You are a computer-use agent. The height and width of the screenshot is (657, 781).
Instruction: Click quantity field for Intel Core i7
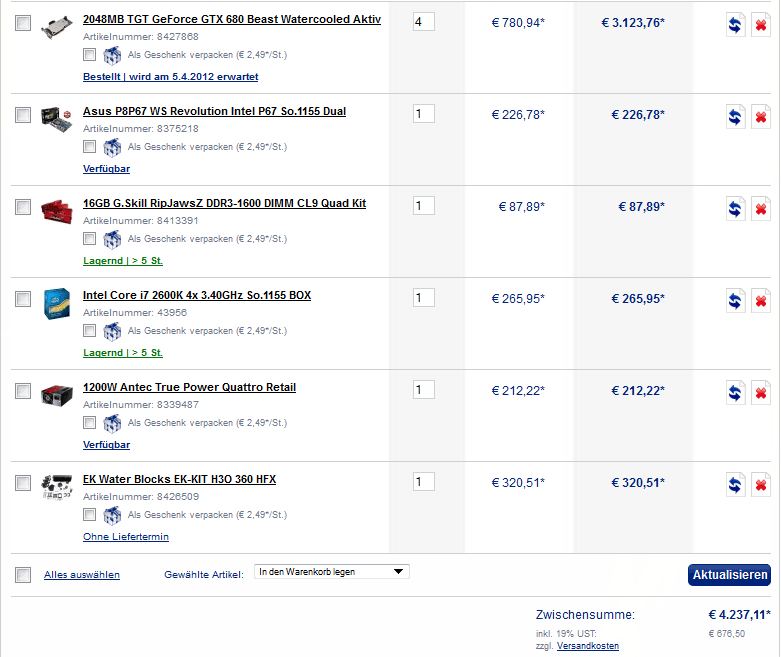(x=424, y=298)
